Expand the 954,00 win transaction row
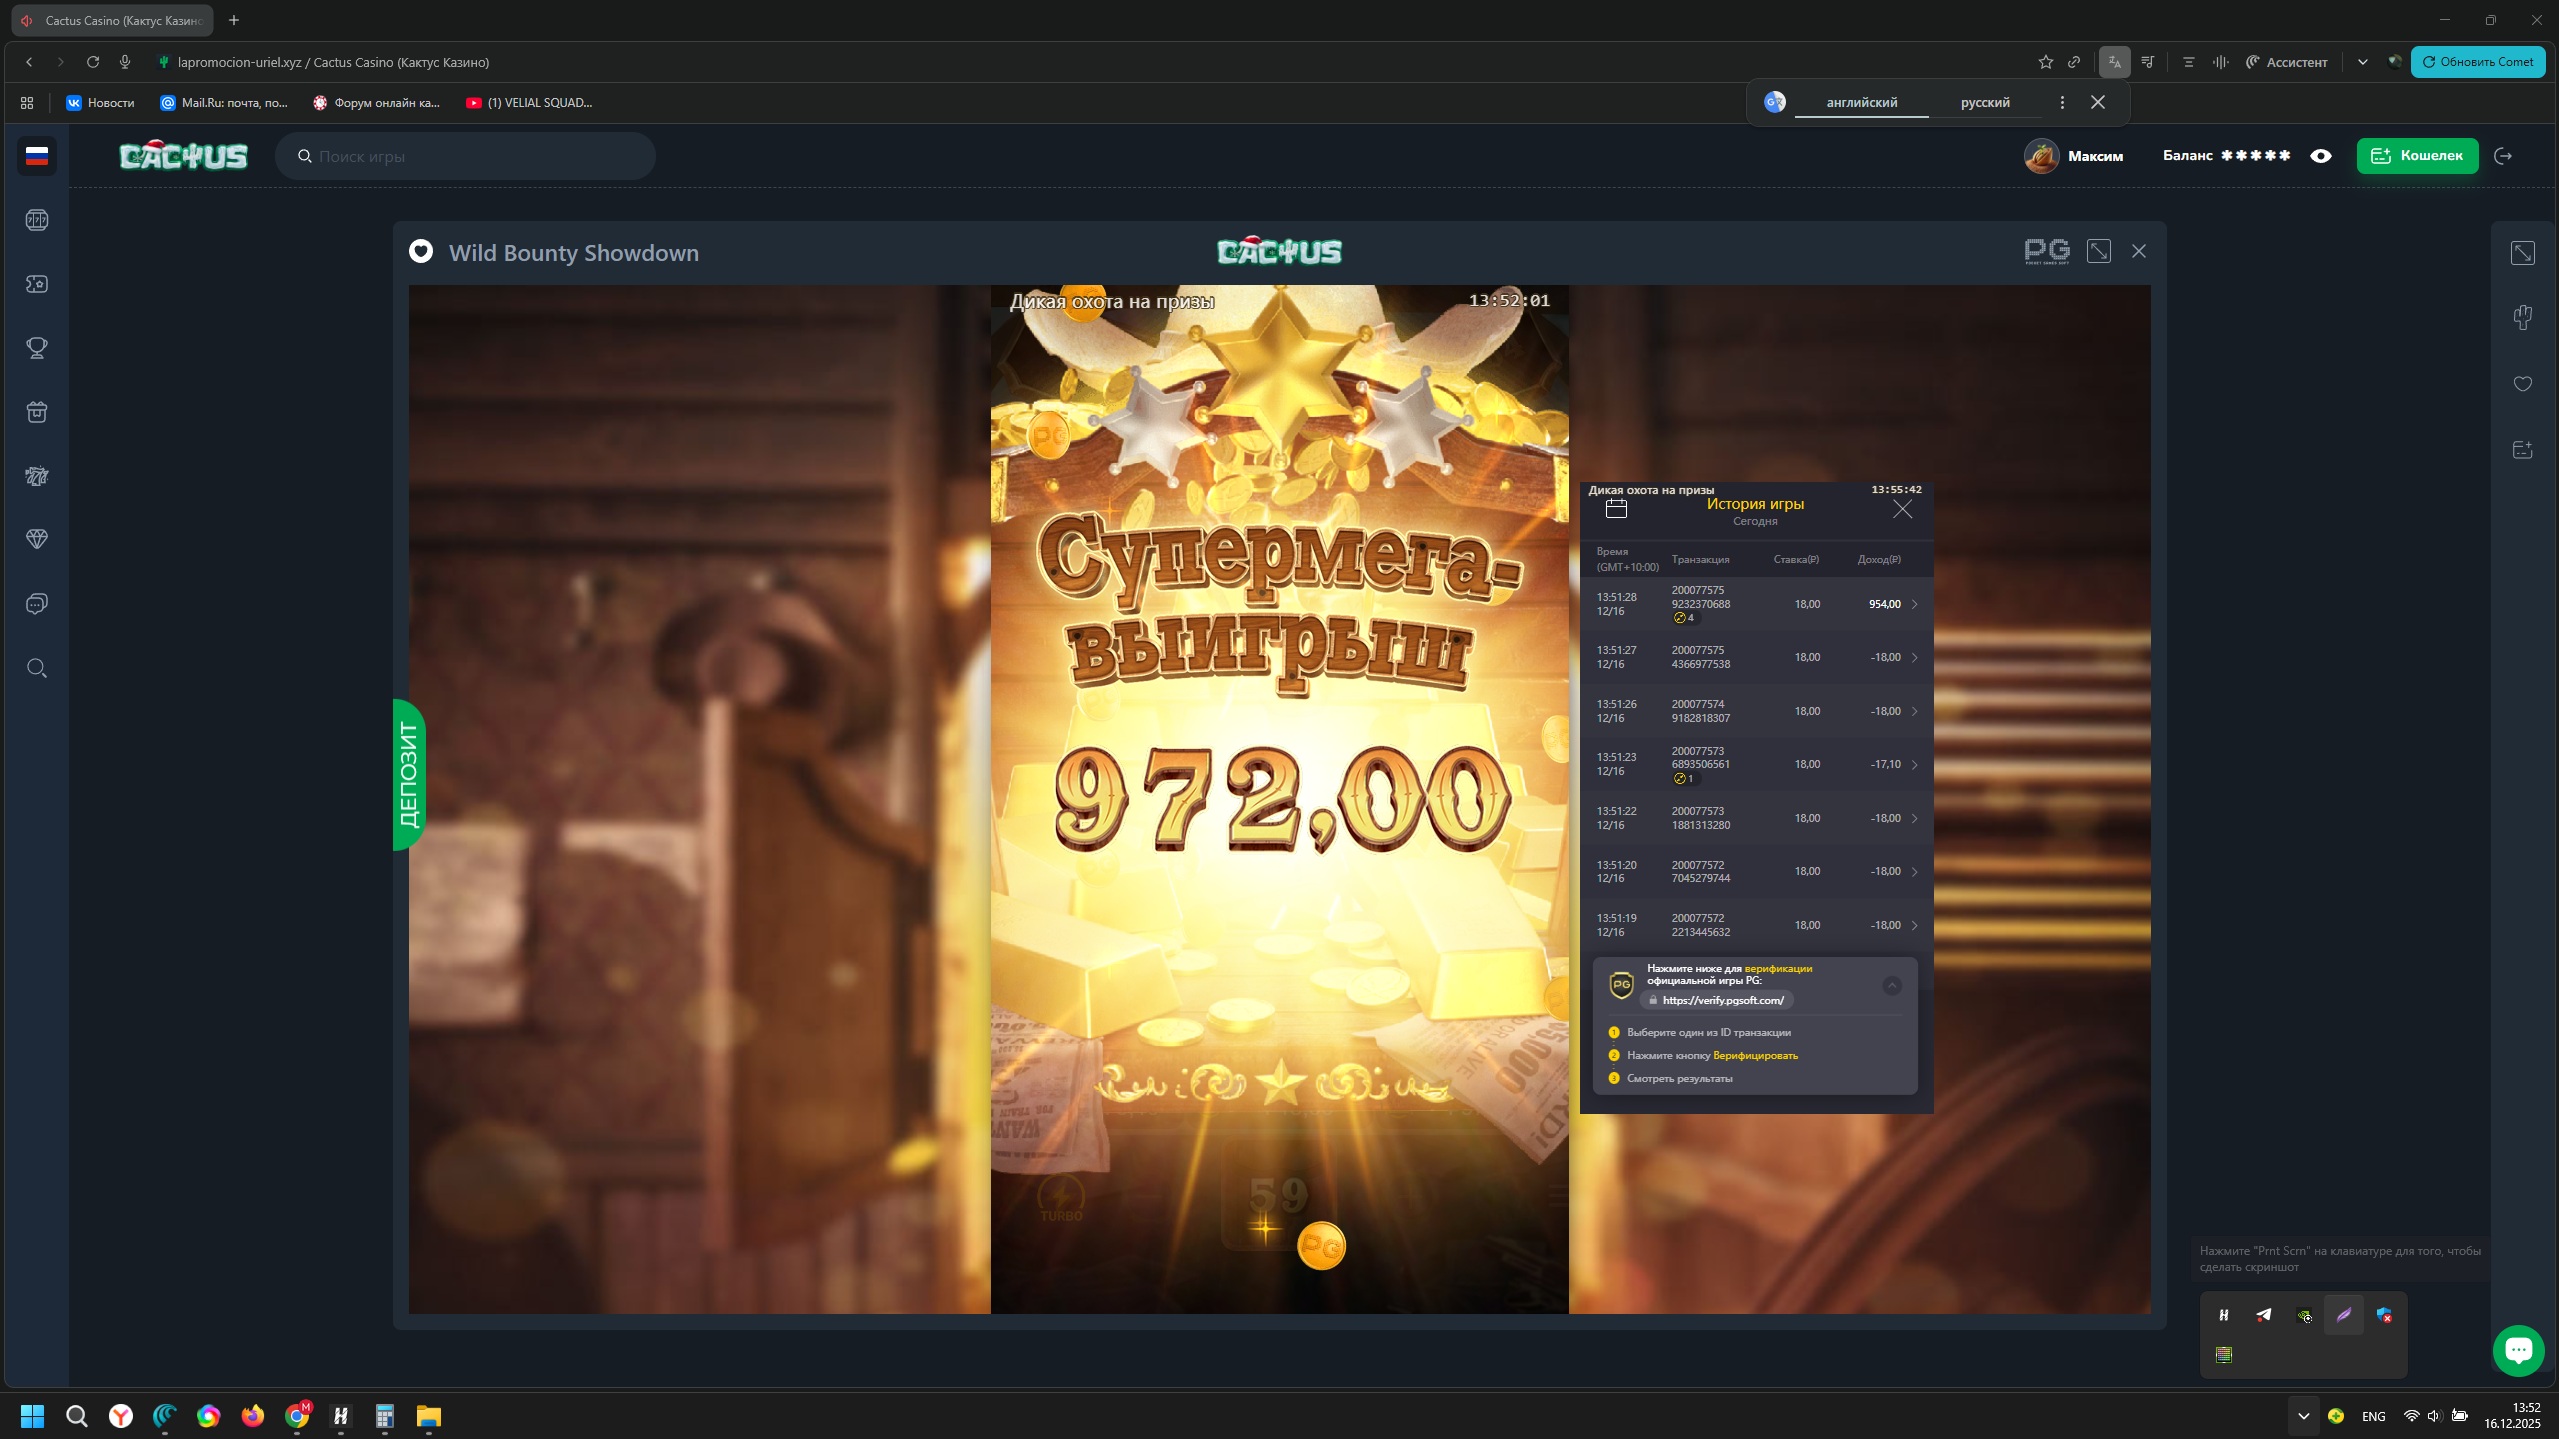2559x1439 pixels. click(1914, 604)
